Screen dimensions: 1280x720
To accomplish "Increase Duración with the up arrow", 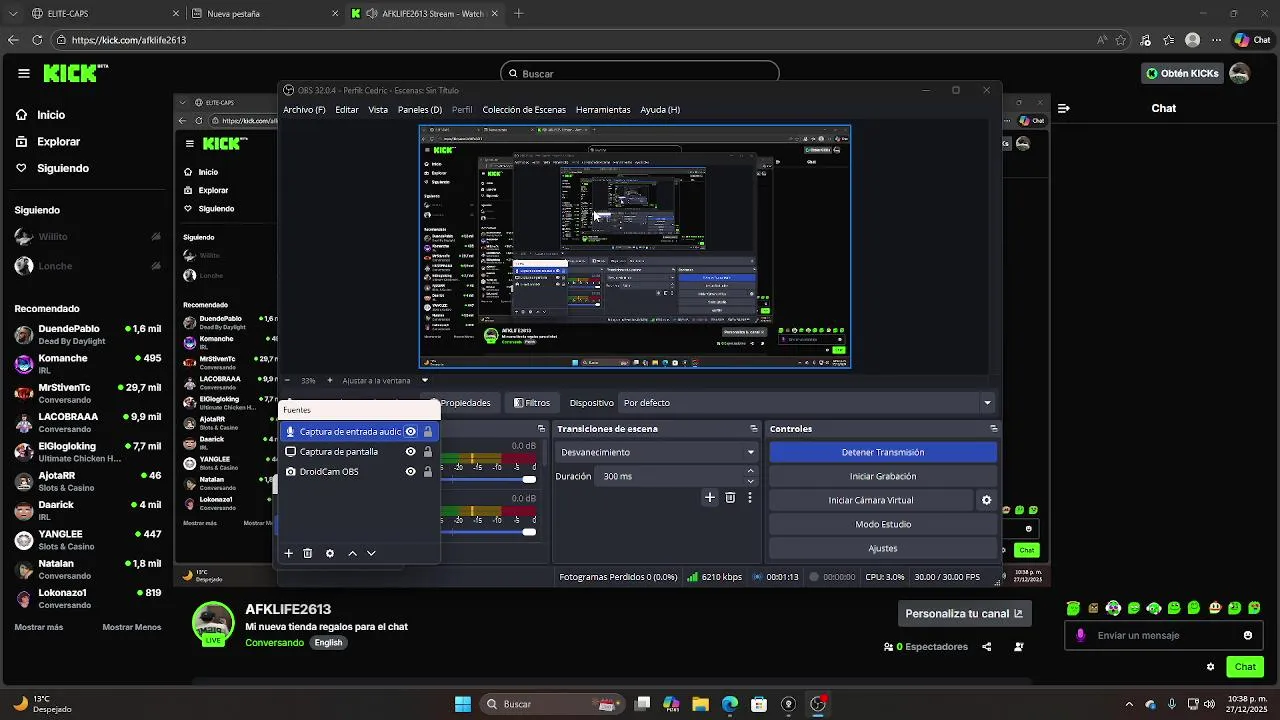I will coord(751,472).
